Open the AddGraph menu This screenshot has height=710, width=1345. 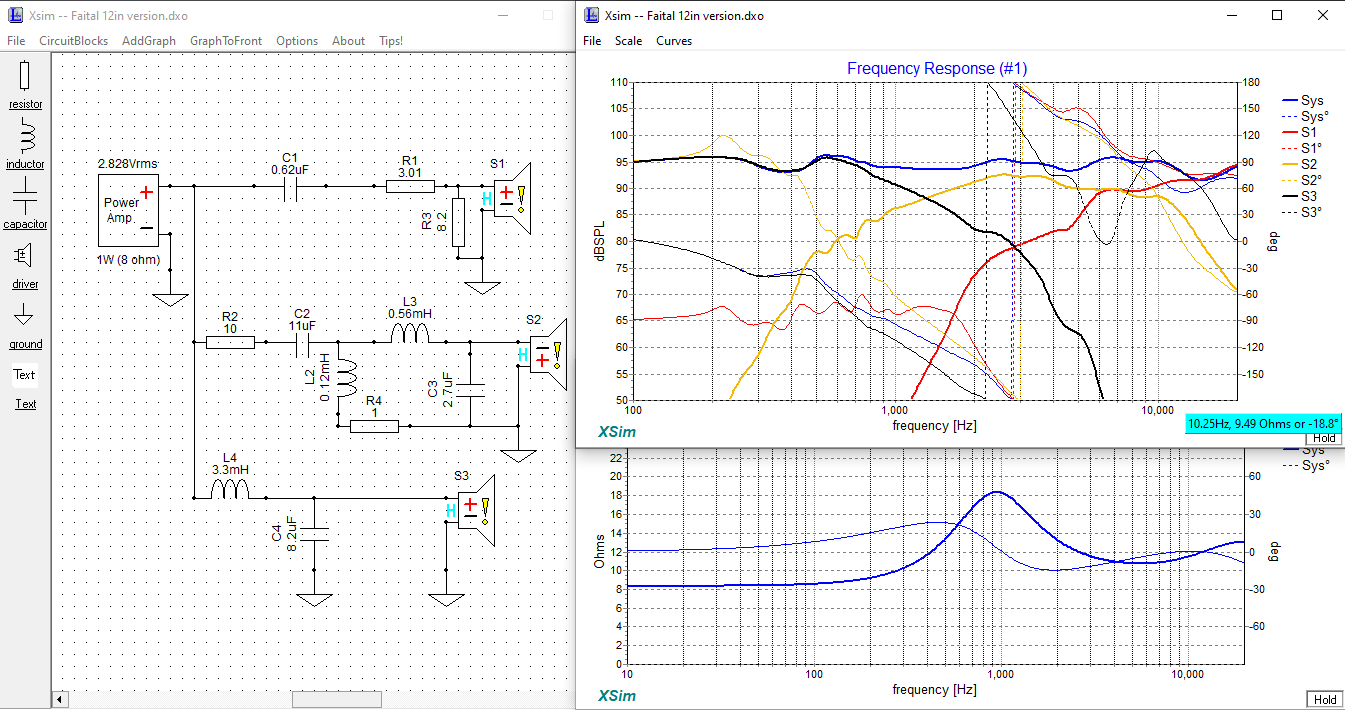pyautogui.click(x=148, y=41)
